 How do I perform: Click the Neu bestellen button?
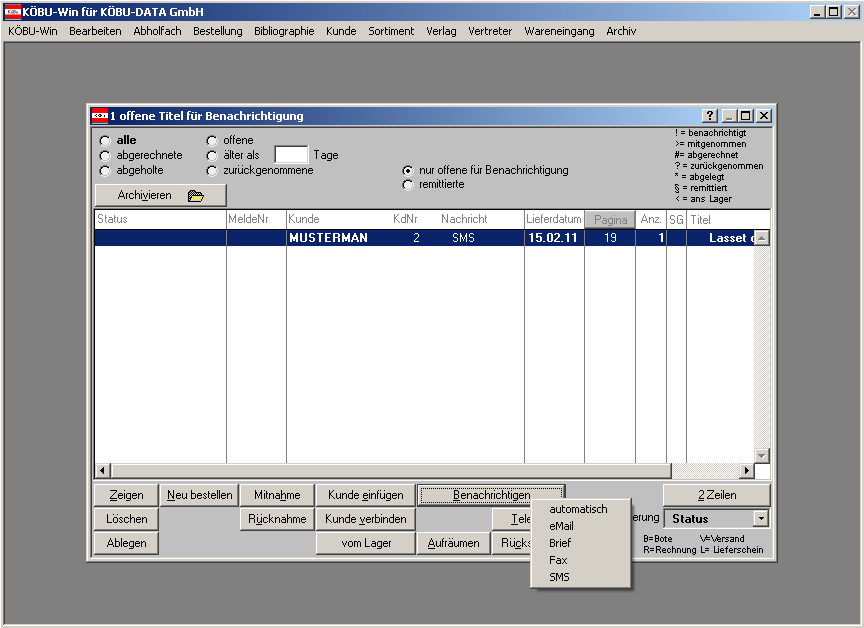point(199,495)
